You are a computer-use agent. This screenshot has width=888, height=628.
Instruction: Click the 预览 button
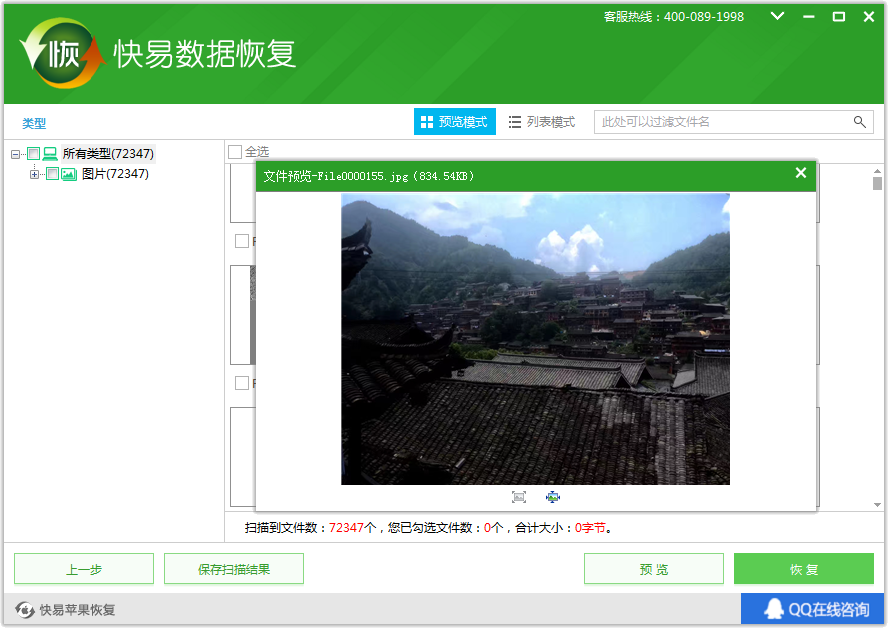pyautogui.click(x=654, y=569)
